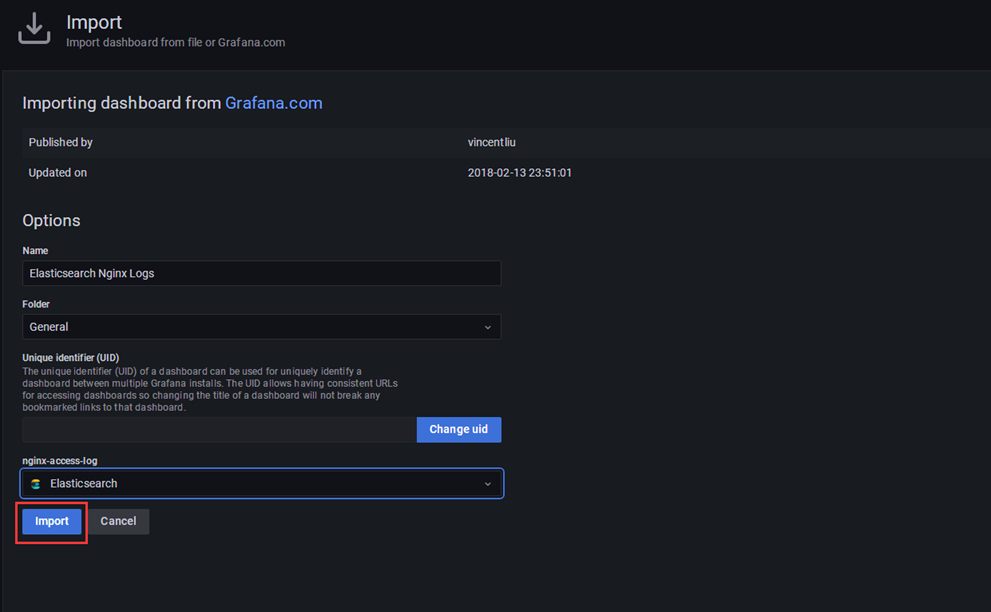Click the 'vincentliu' publisher value
This screenshot has width=991, height=612.
492,142
